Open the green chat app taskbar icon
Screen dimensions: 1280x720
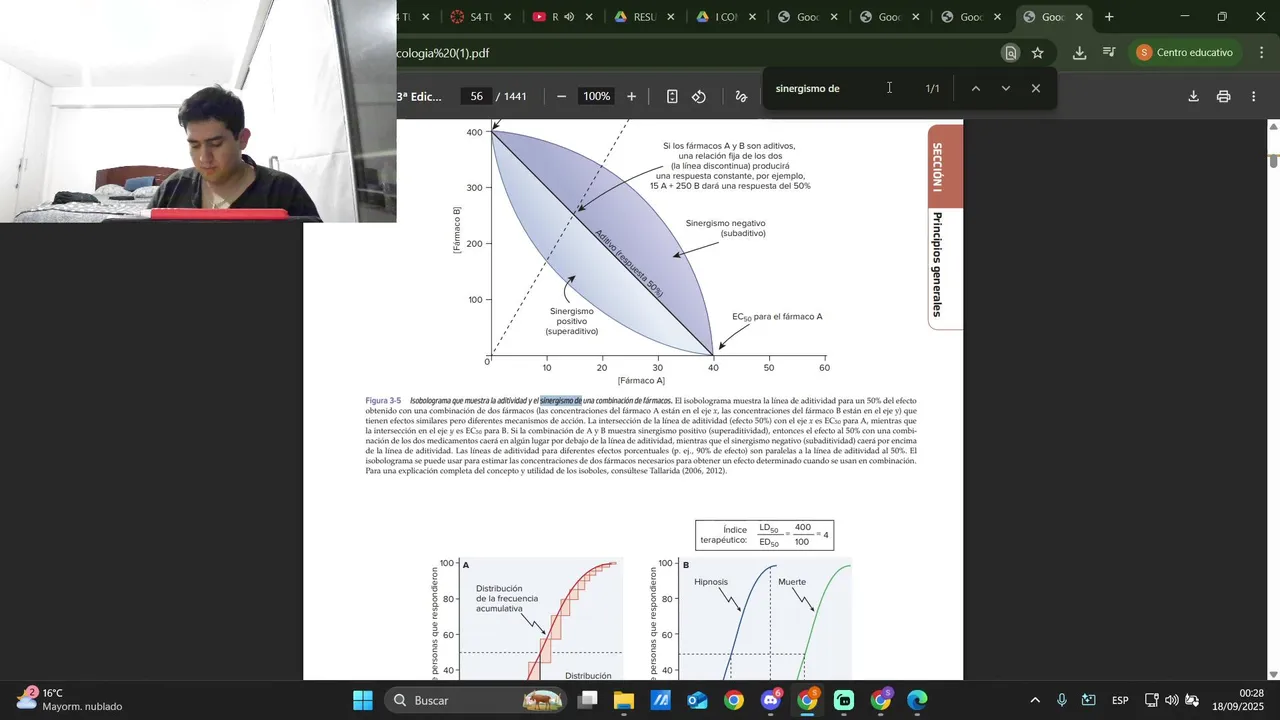[x=844, y=700]
